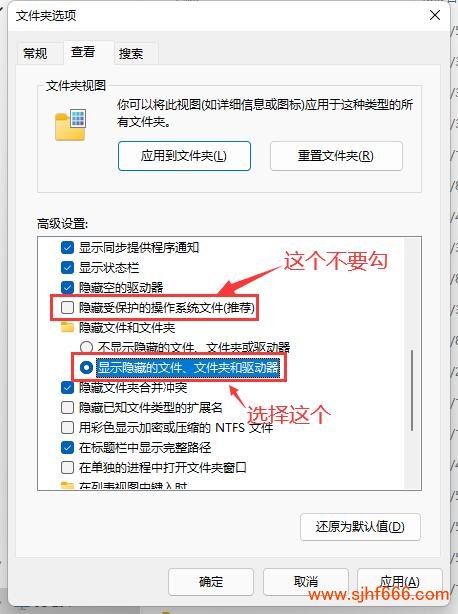
Task: Click the 重置文件夹(R) button
Action: [336, 156]
